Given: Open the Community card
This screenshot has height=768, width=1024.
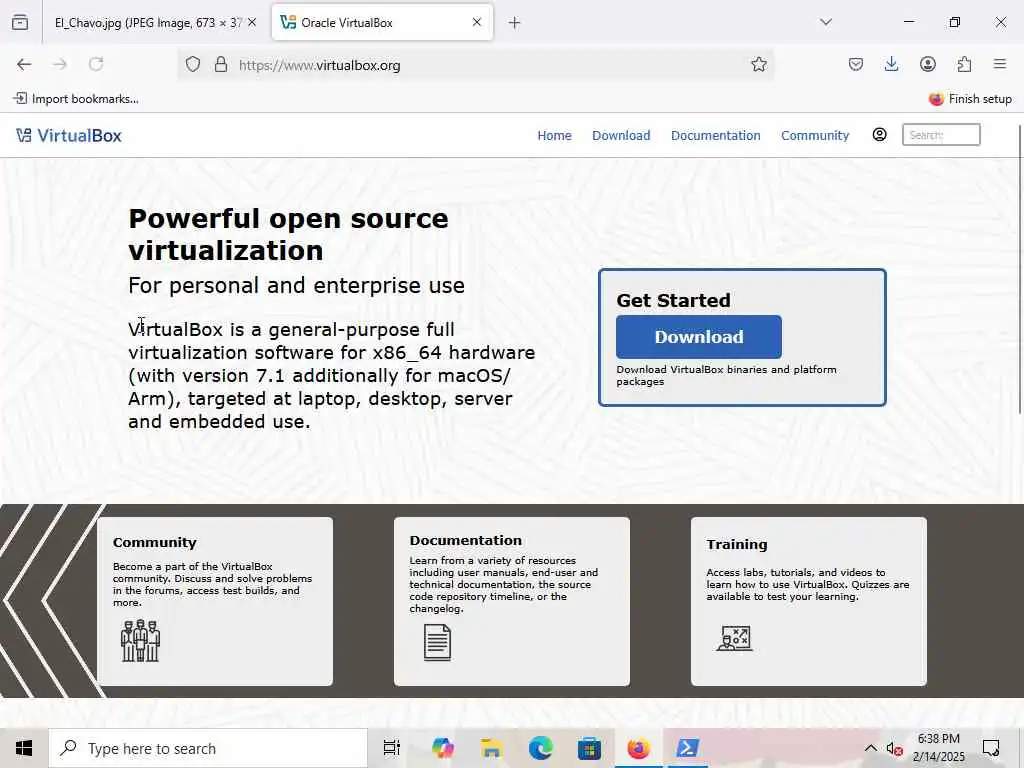Looking at the screenshot, I should click(215, 601).
